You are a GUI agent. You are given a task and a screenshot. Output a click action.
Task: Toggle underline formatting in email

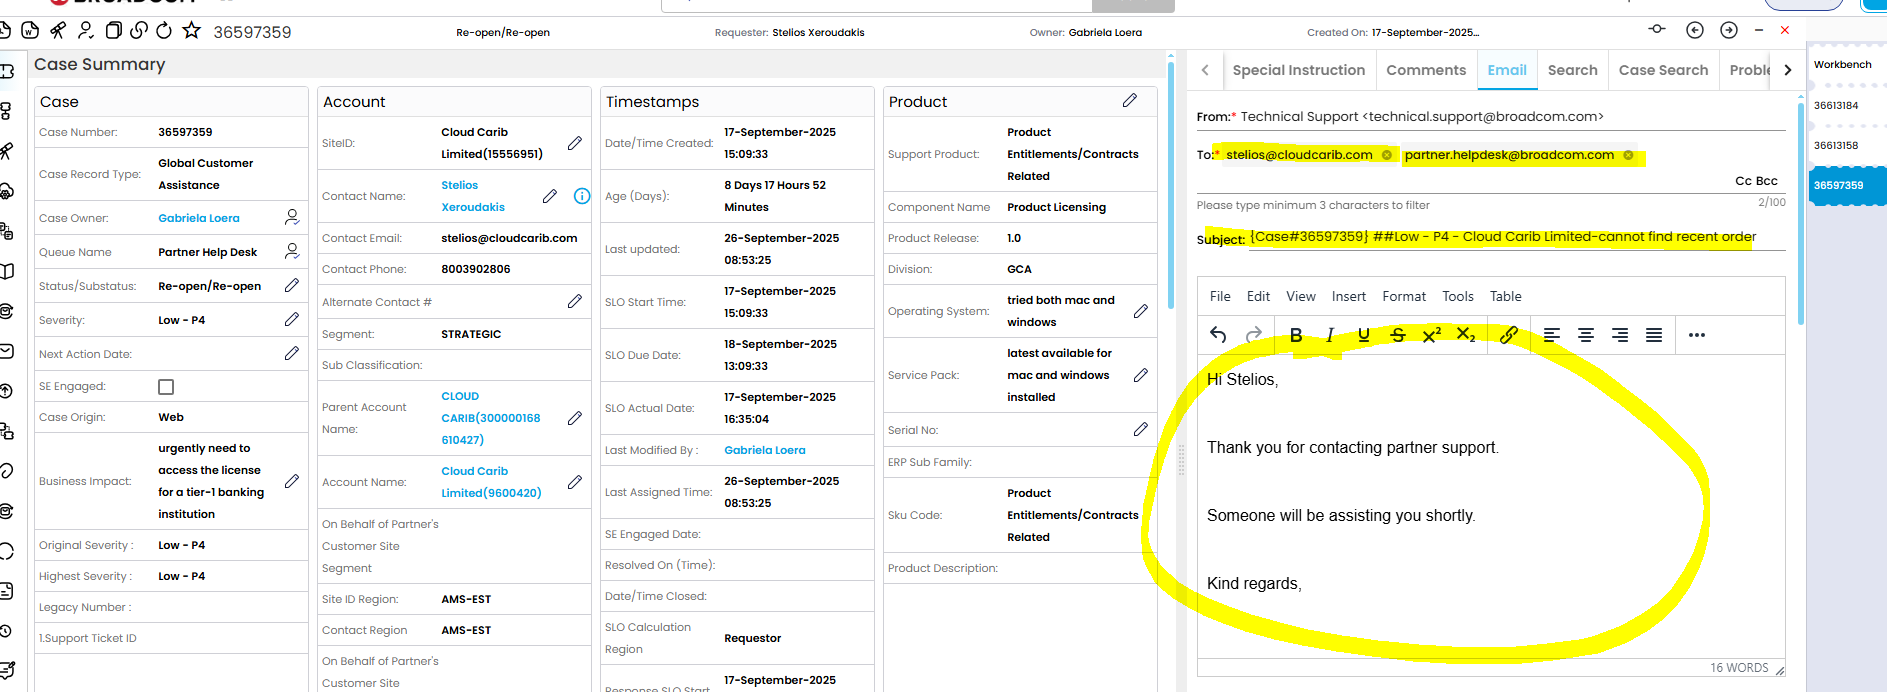[x=1364, y=335]
